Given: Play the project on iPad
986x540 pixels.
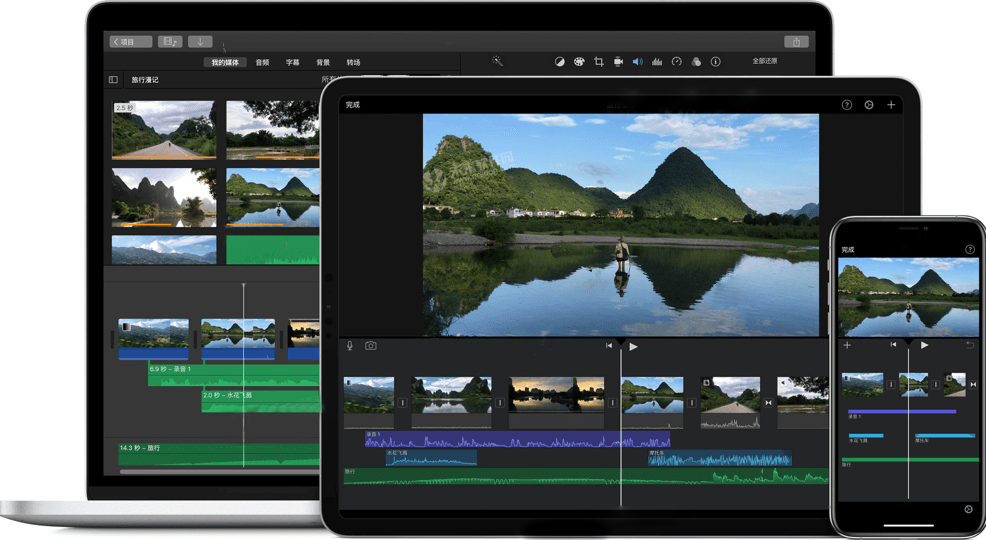Looking at the screenshot, I should (633, 346).
